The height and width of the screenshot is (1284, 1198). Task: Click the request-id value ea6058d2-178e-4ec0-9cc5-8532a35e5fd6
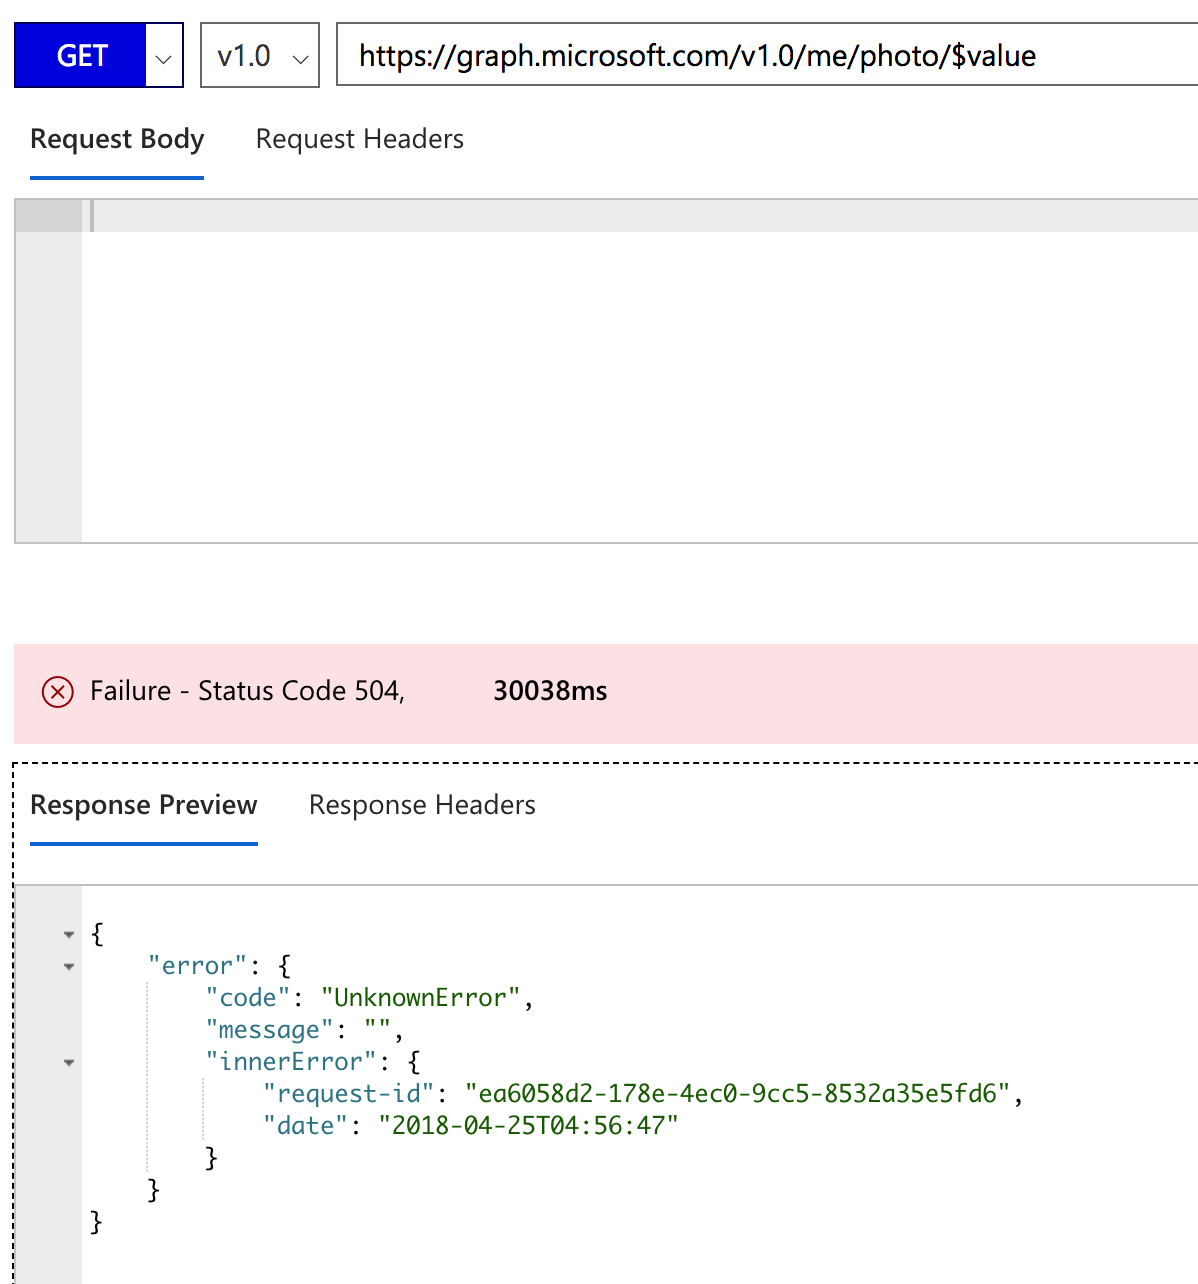(x=737, y=1094)
